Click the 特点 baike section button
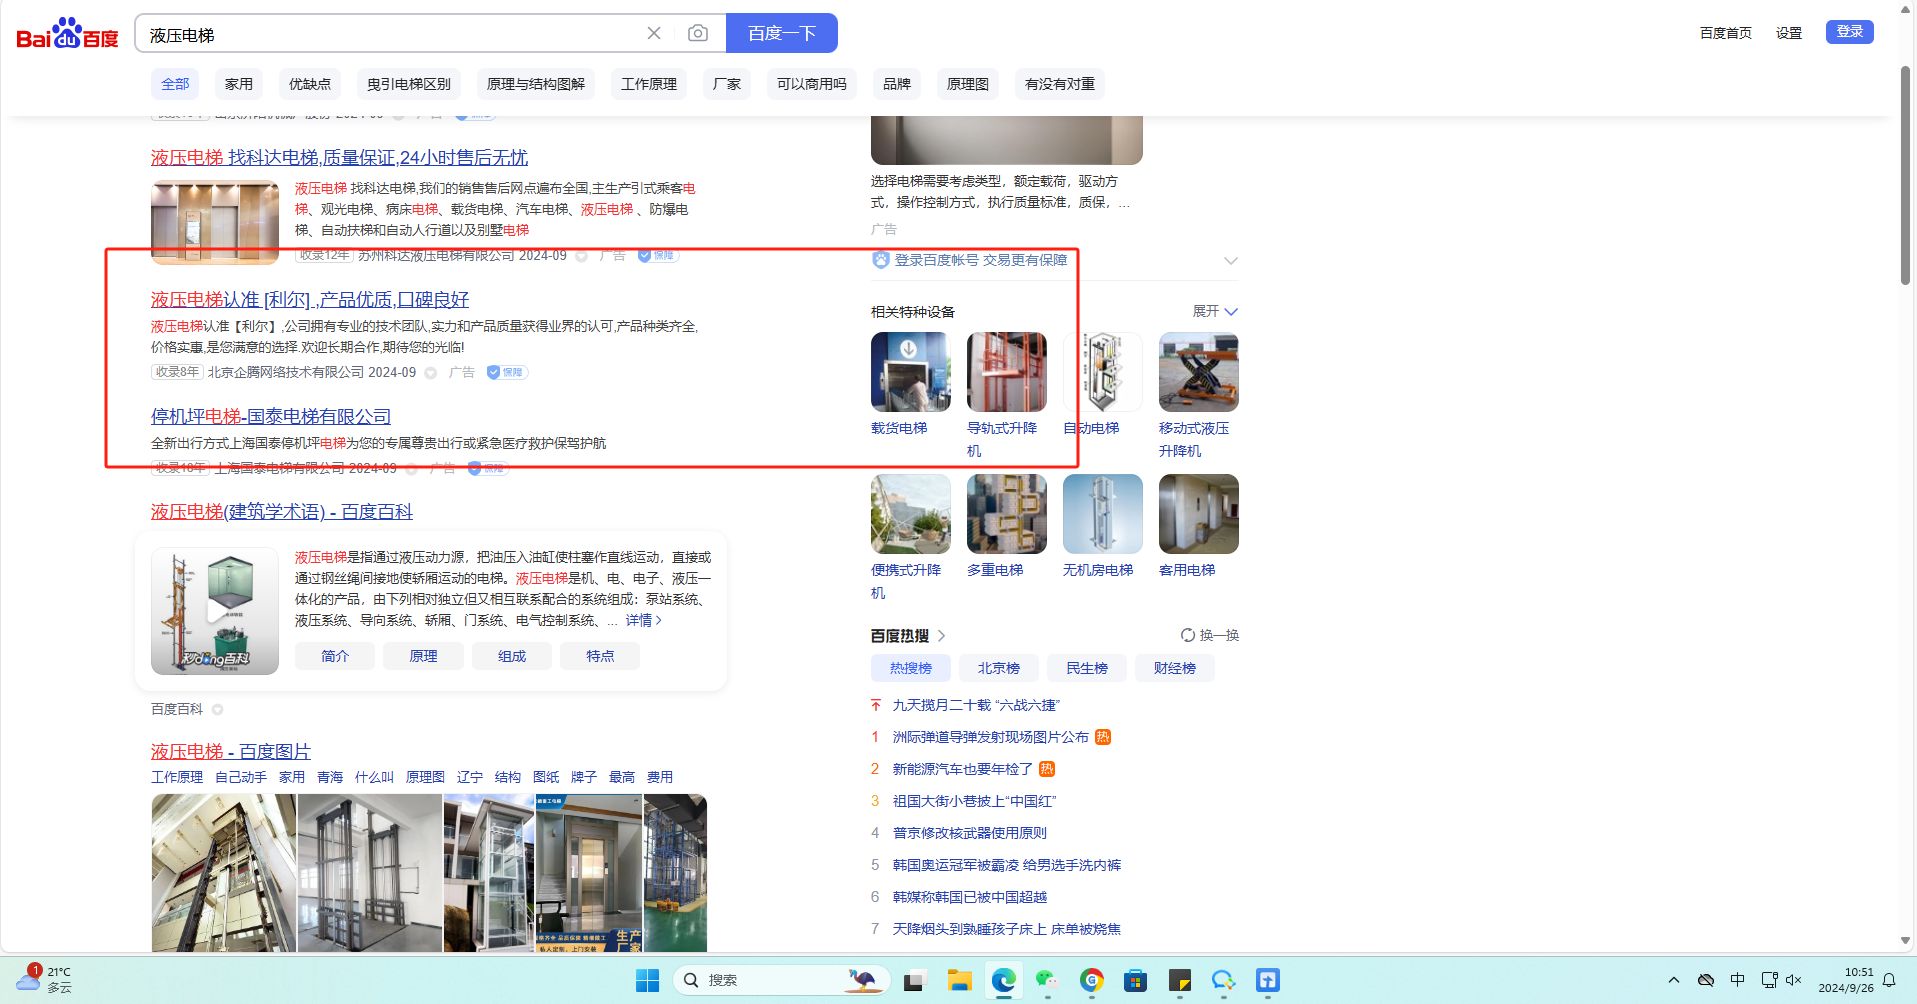This screenshot has width=1917, height=1004. 600,656
